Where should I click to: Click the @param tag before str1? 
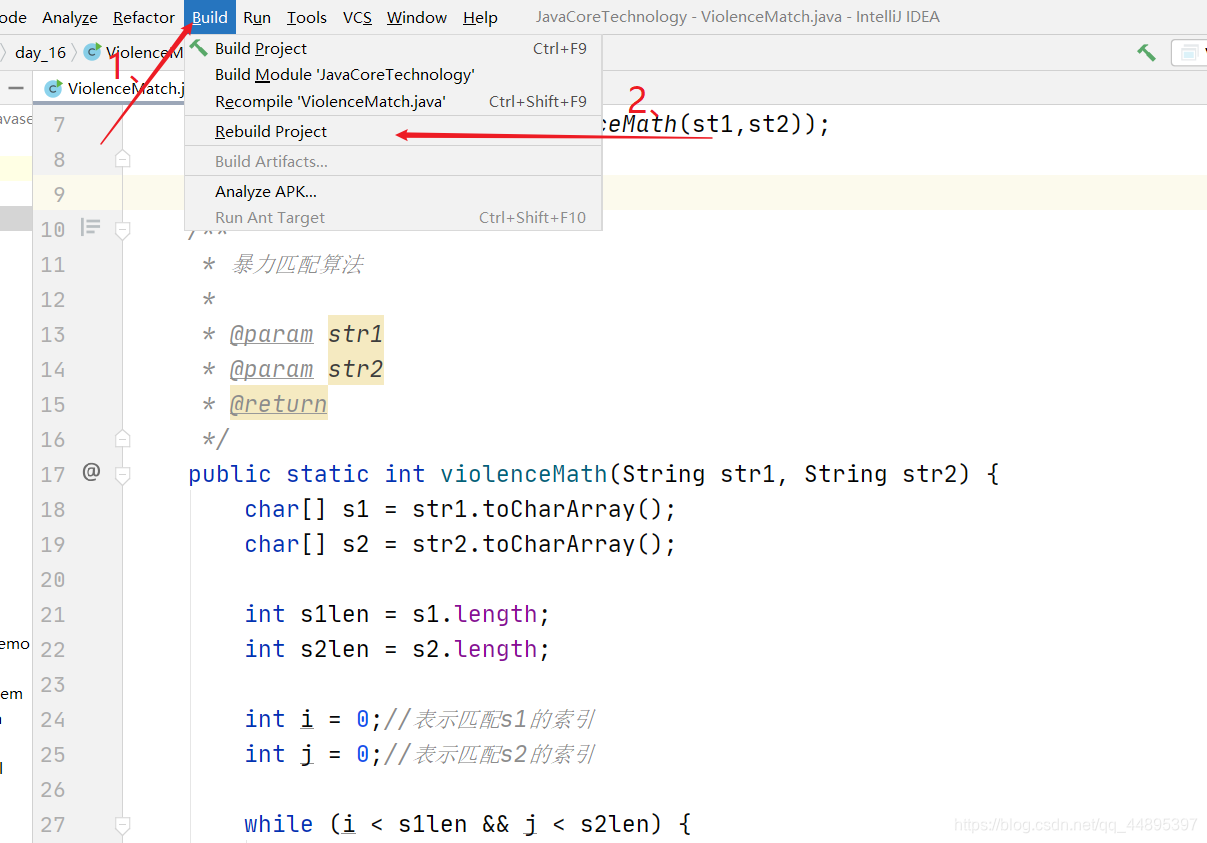[x=271, y=334]
